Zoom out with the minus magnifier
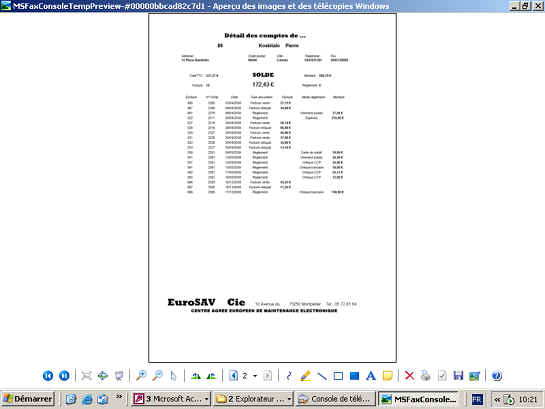 (157, 376)
